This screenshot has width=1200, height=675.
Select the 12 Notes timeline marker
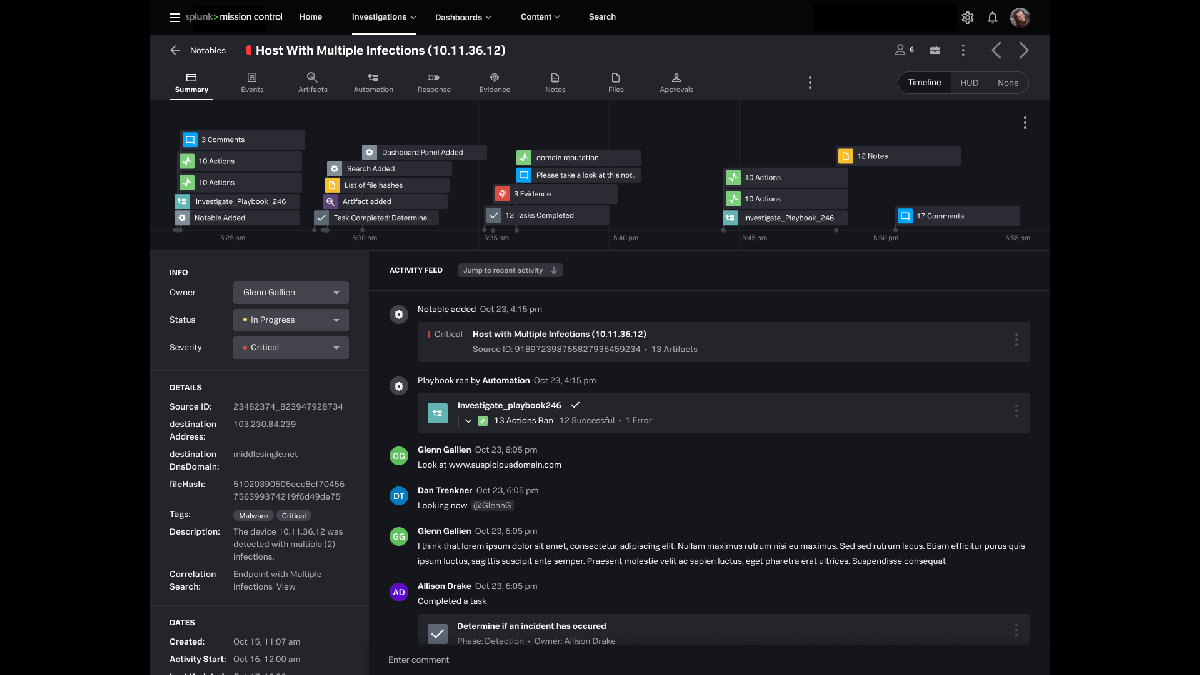coord(898,156)
